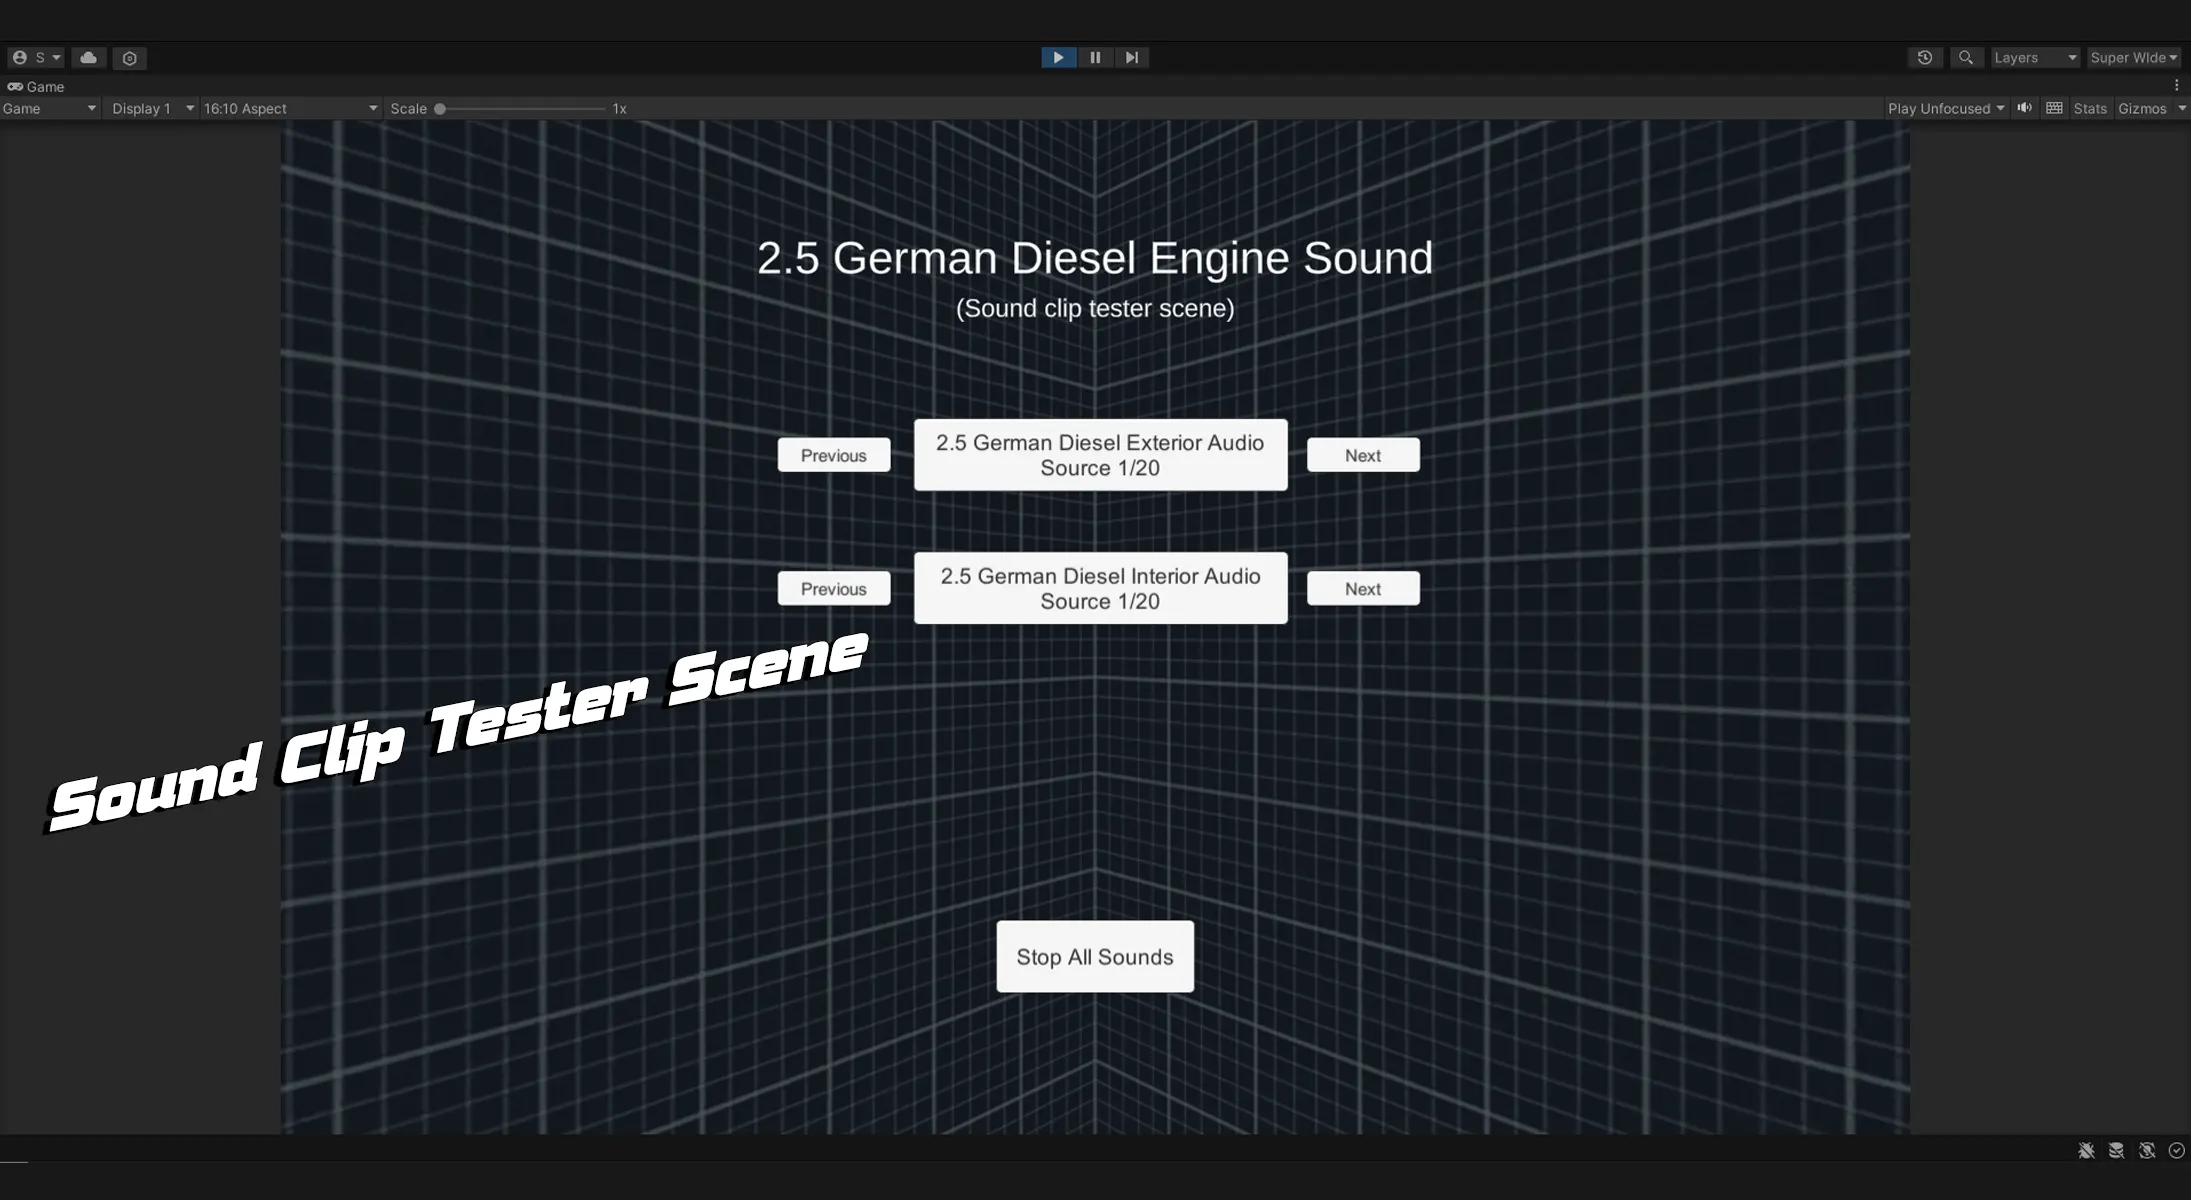Click the cache server stack icon

pos(2116,1151)
